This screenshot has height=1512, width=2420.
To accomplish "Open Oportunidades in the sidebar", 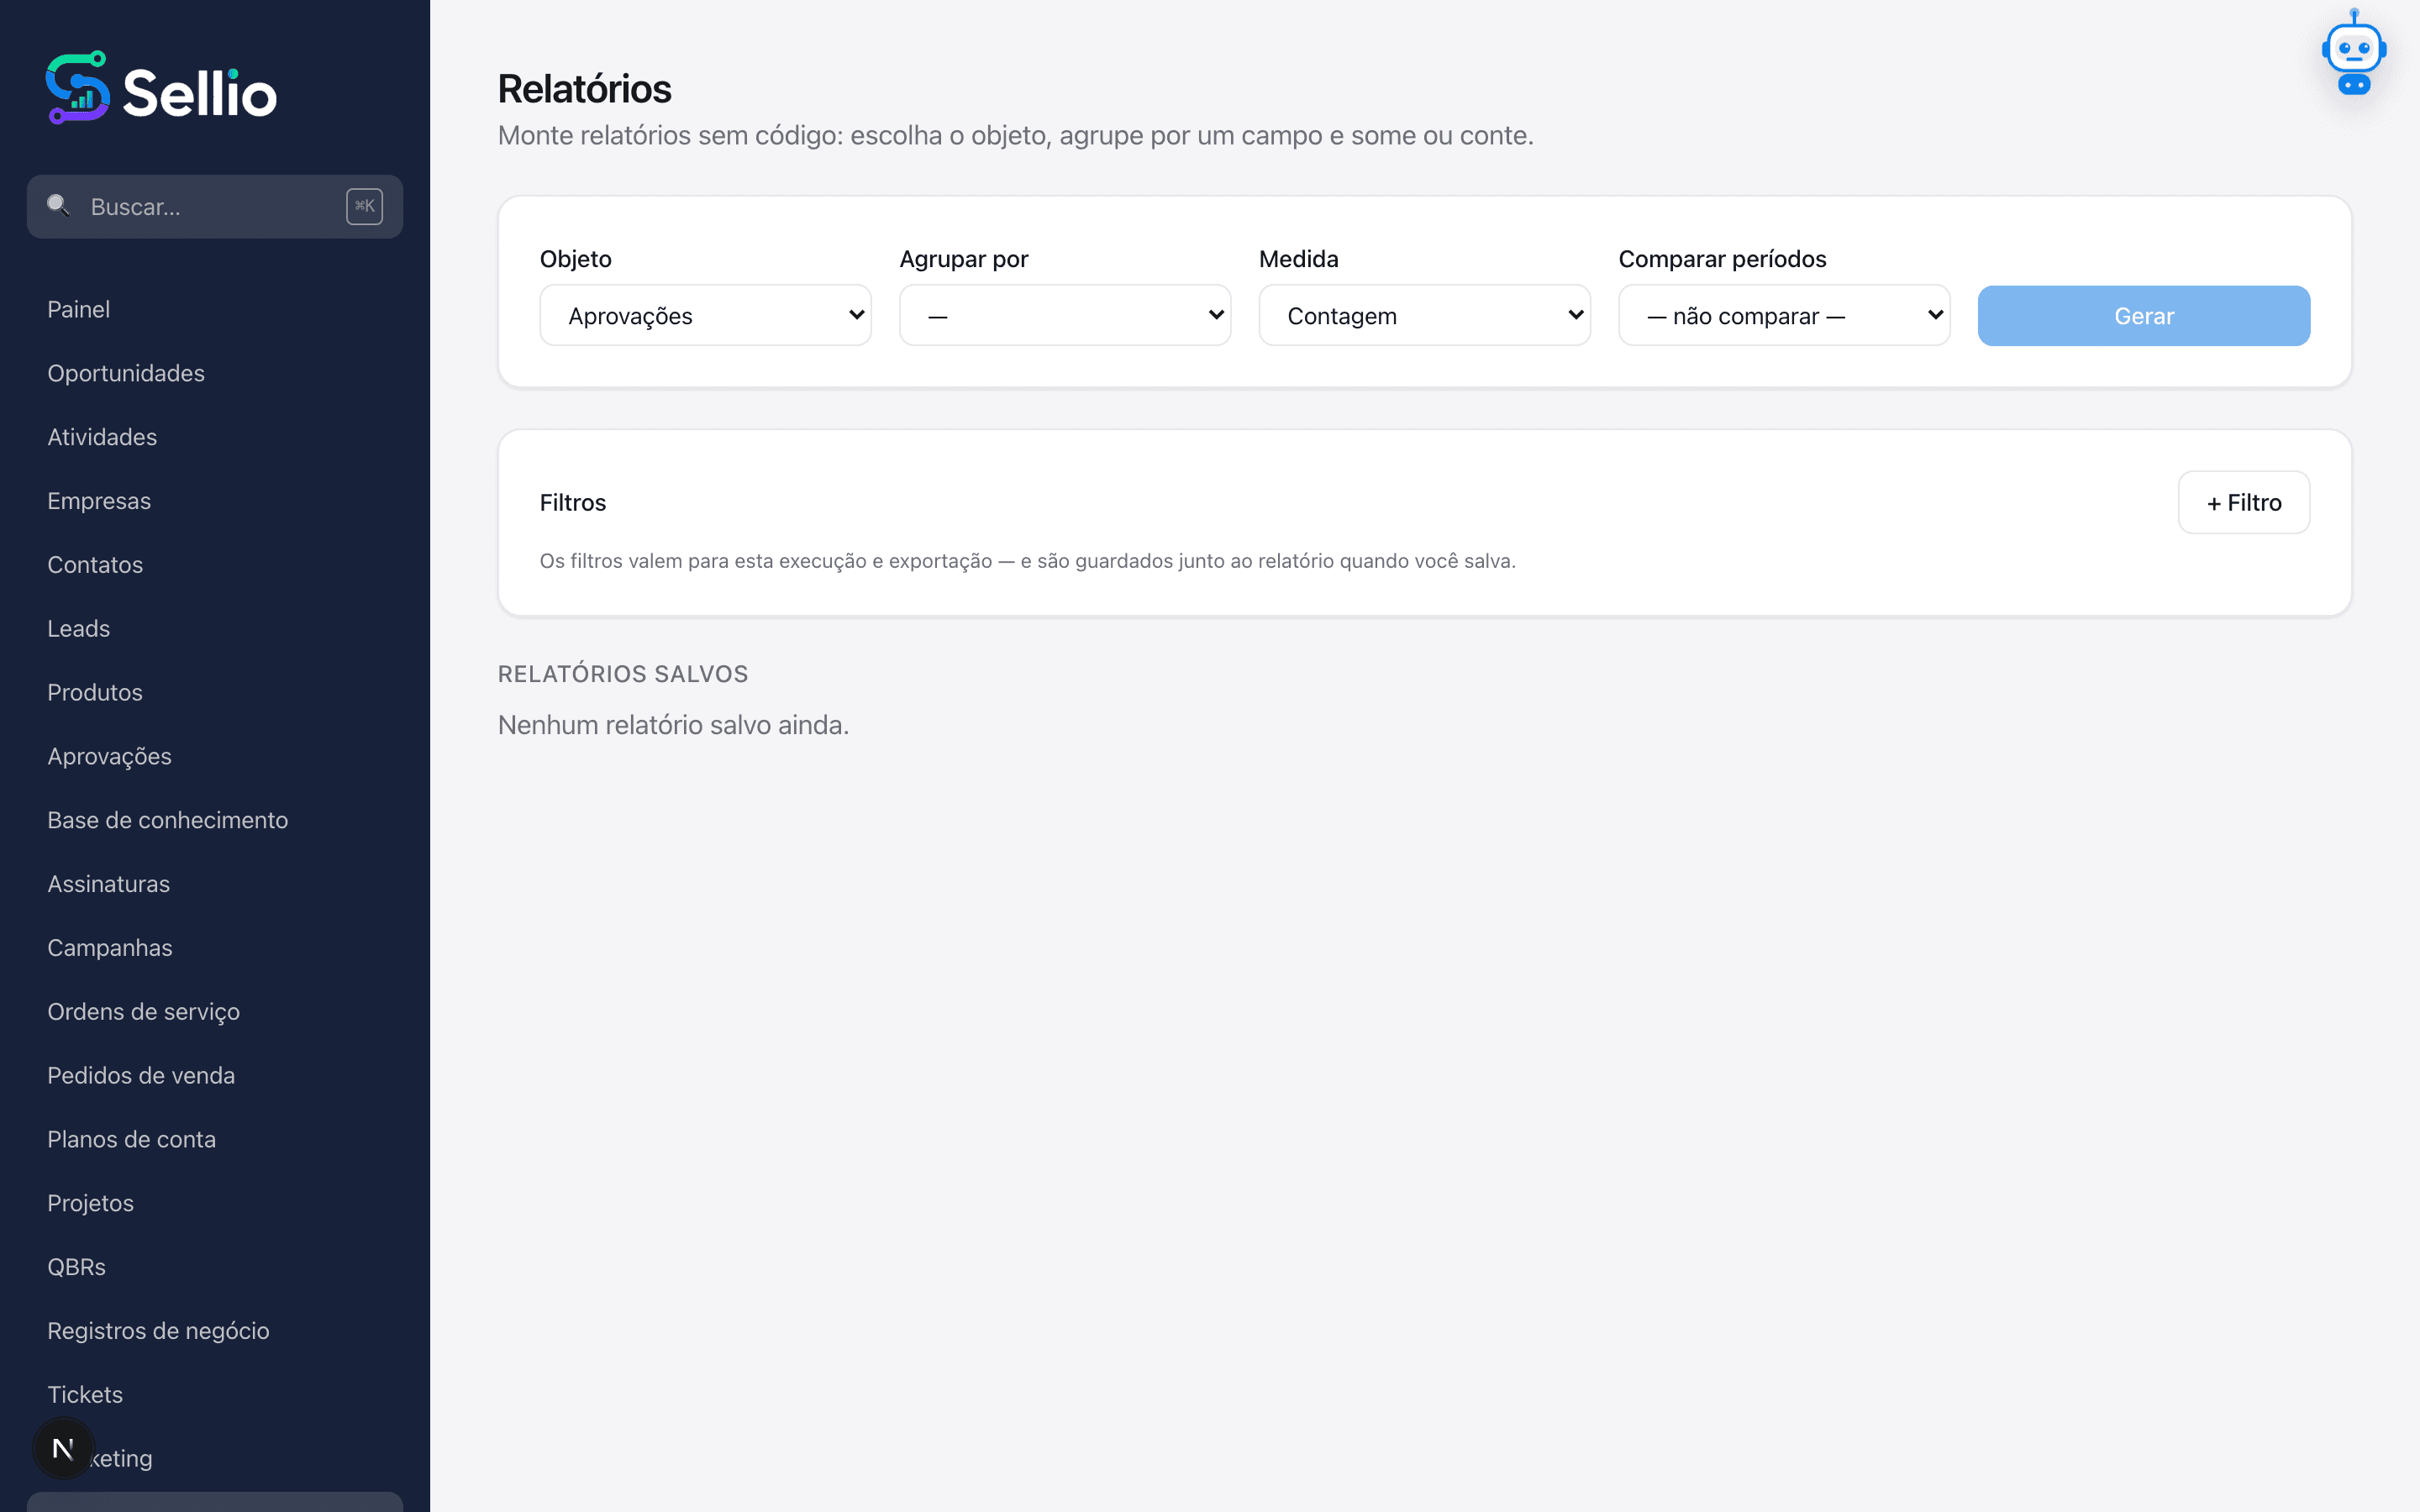I will point(126,373).
